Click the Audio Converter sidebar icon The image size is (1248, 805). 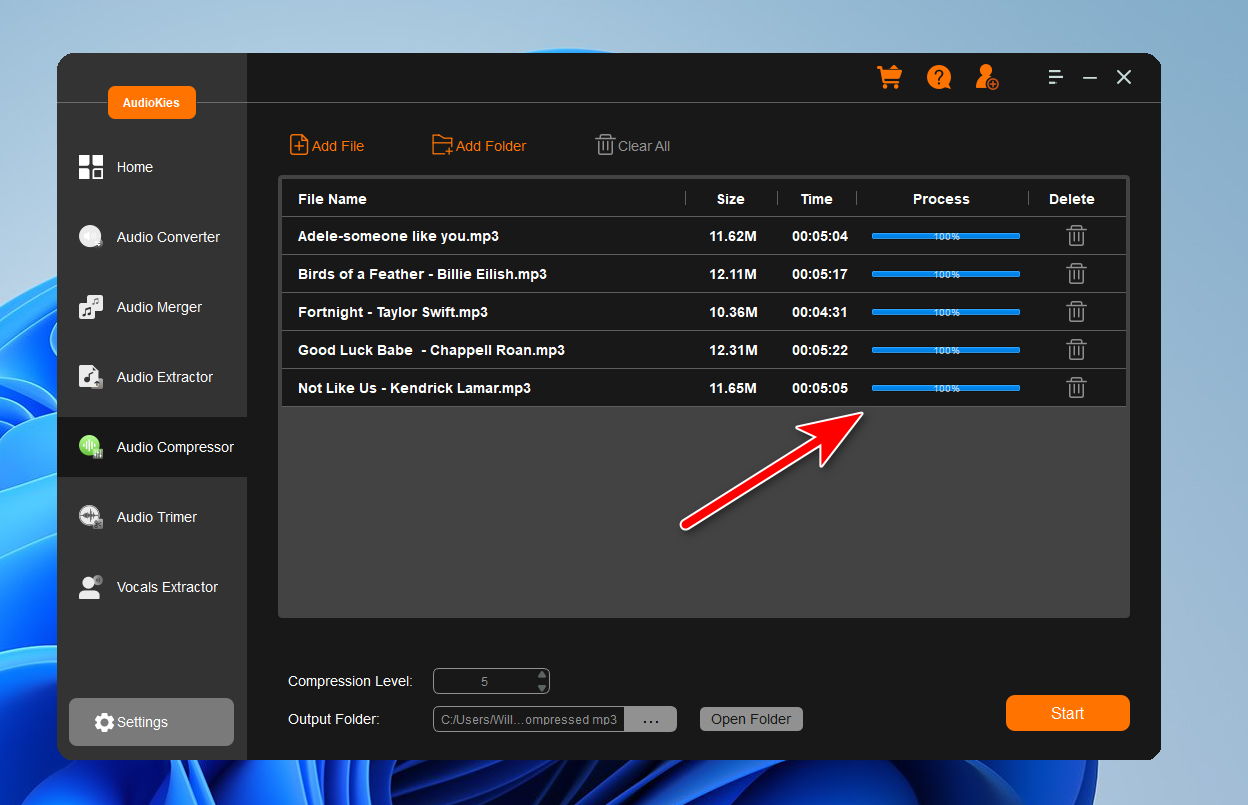pyautogui.click(x=91, y=237)
